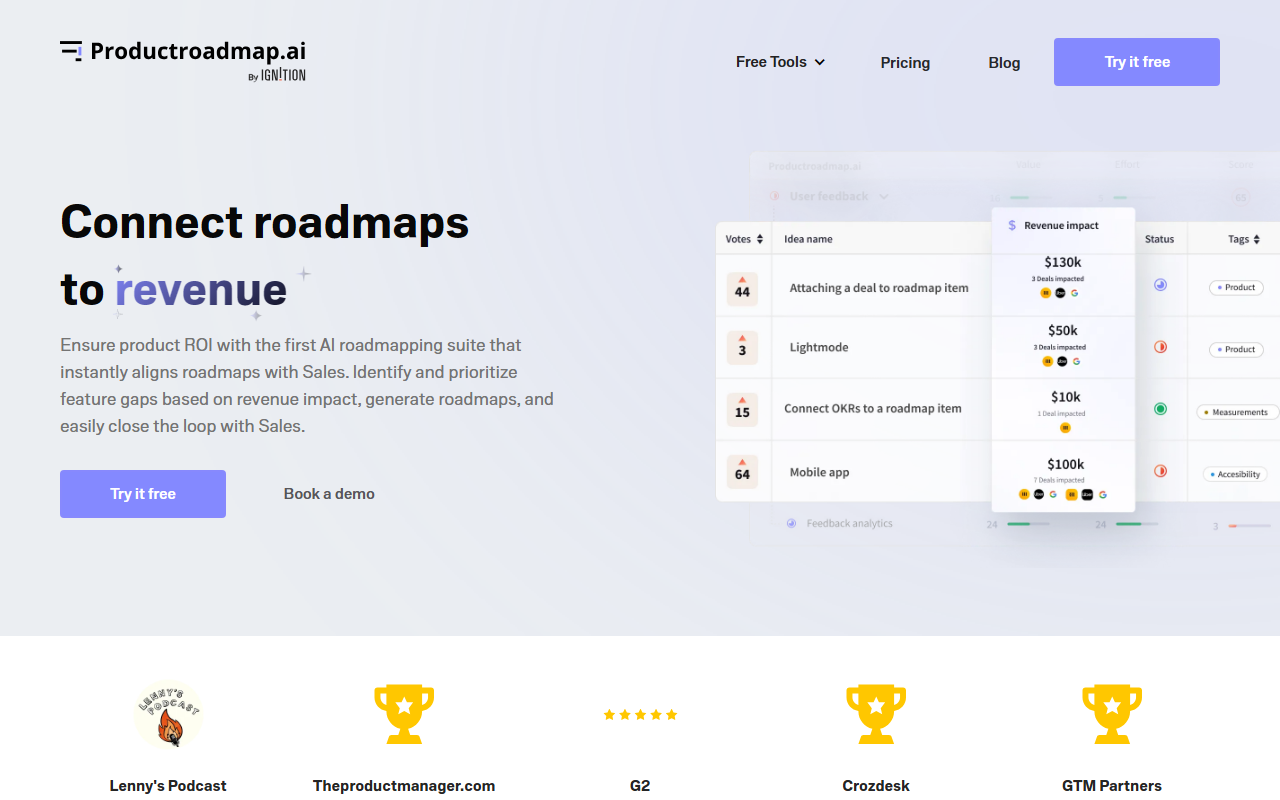Click the 'Mobile app' idea name
This screenshot has height=800, width=1280.
coord(819,473)
